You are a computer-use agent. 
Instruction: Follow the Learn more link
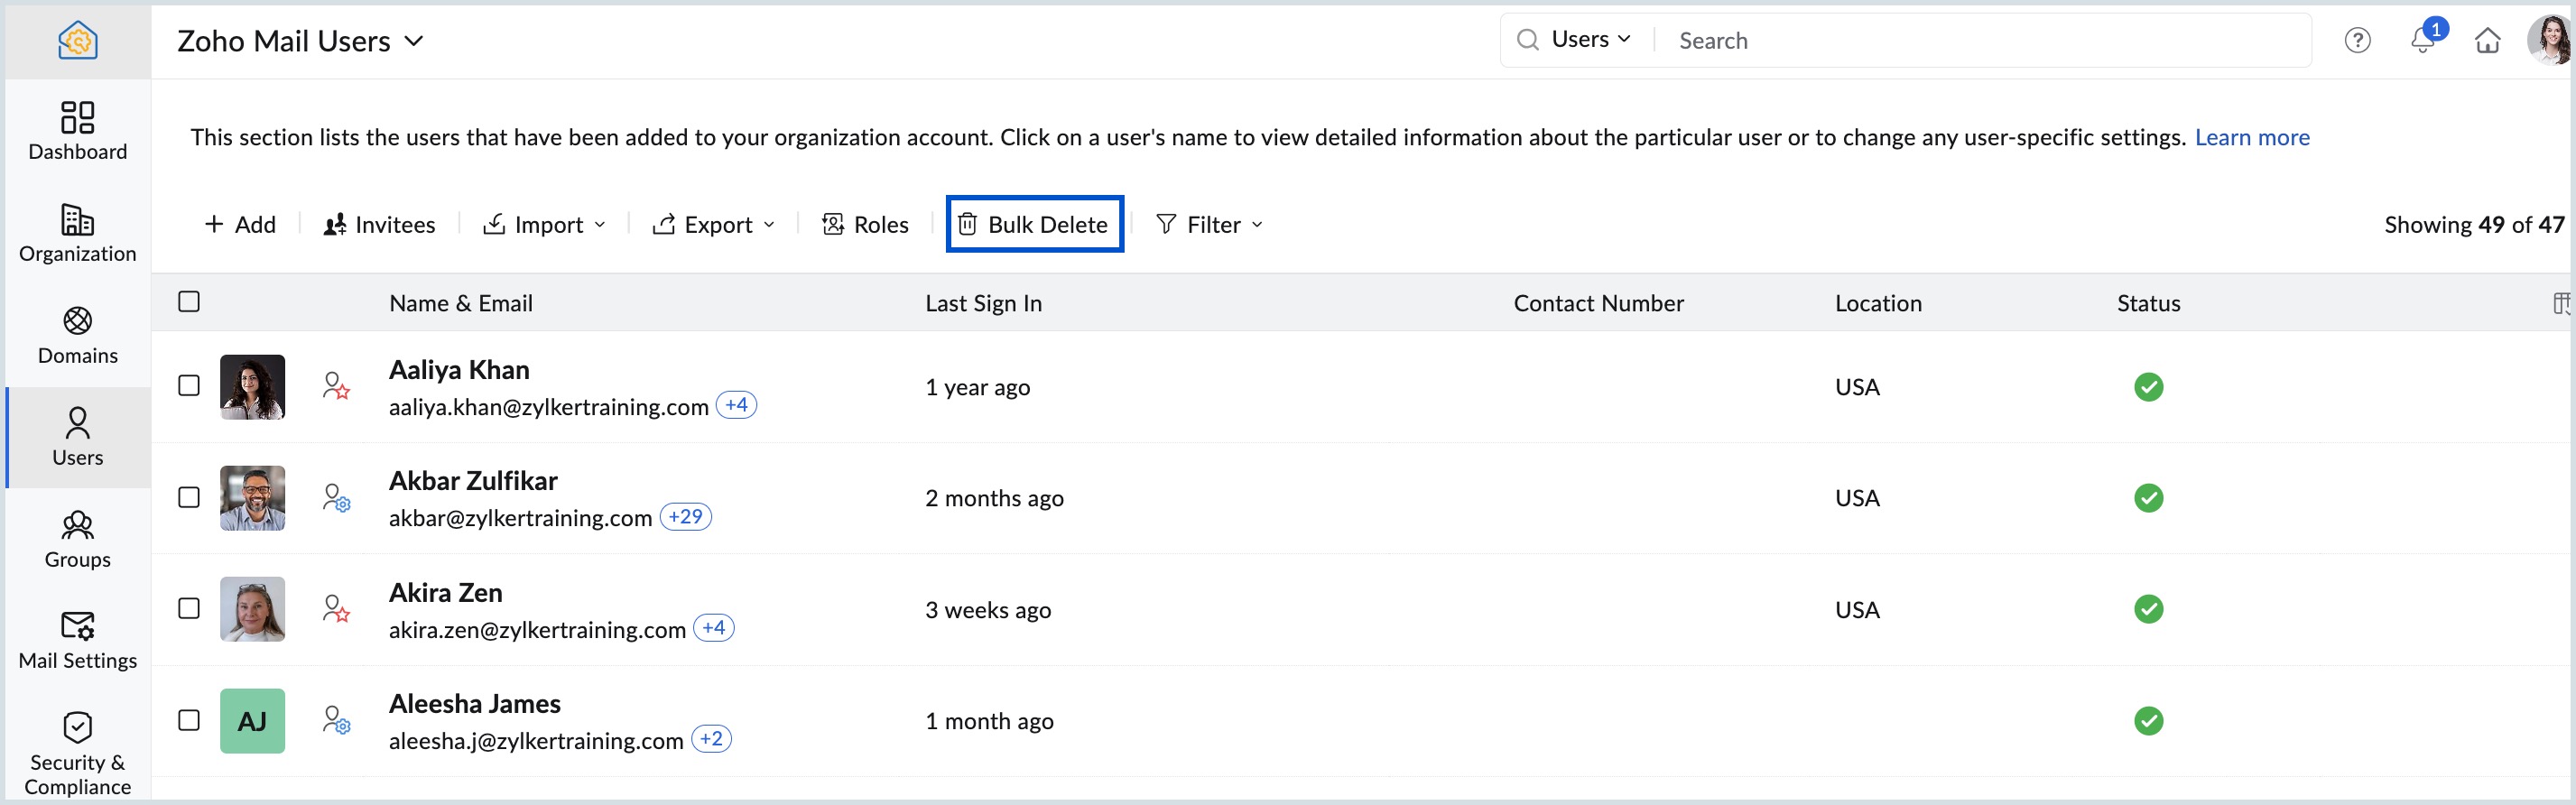coord(2251,137)
